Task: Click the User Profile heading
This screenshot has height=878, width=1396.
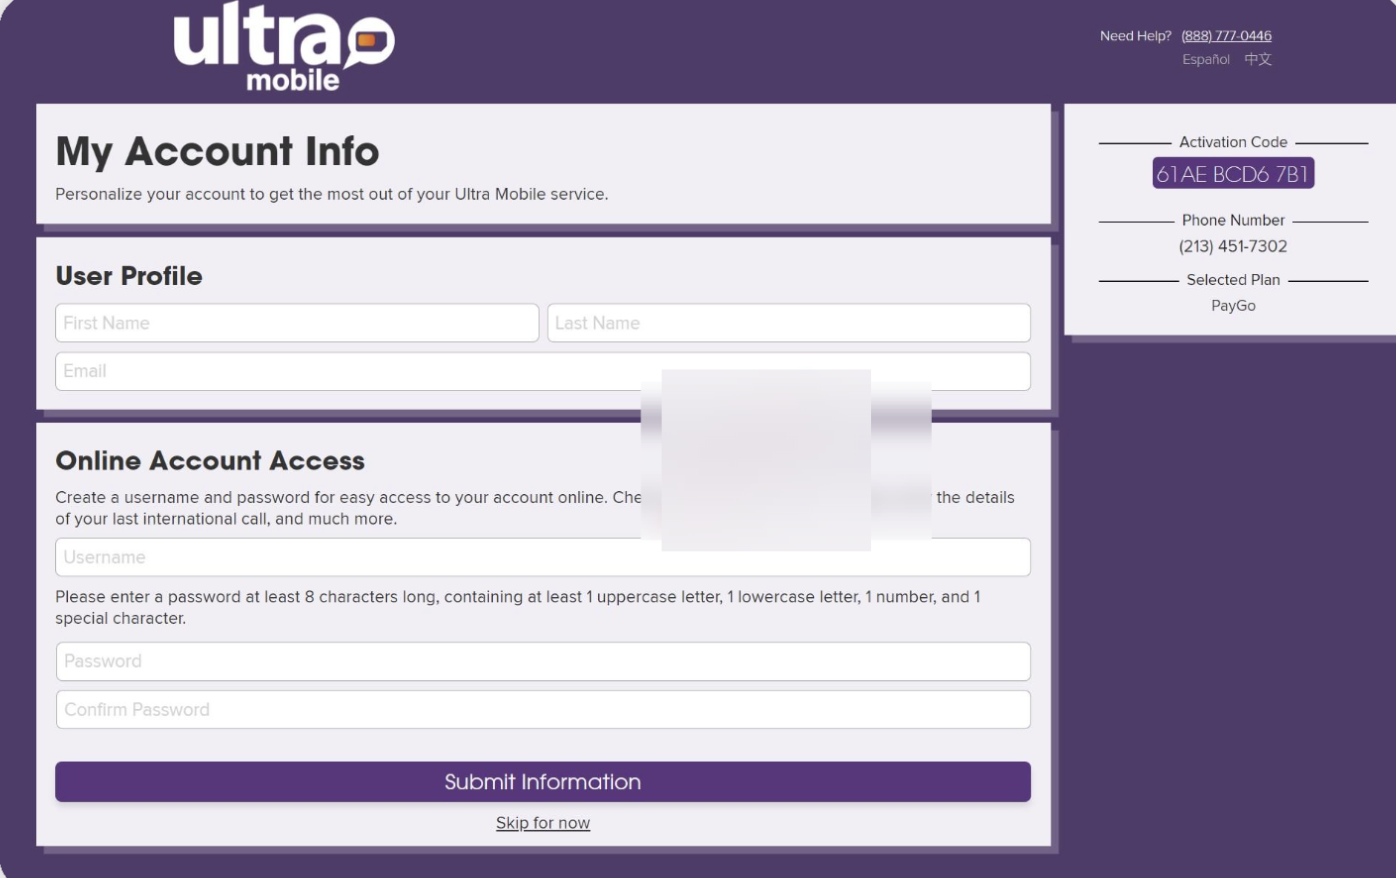Action: click(129, 276)
